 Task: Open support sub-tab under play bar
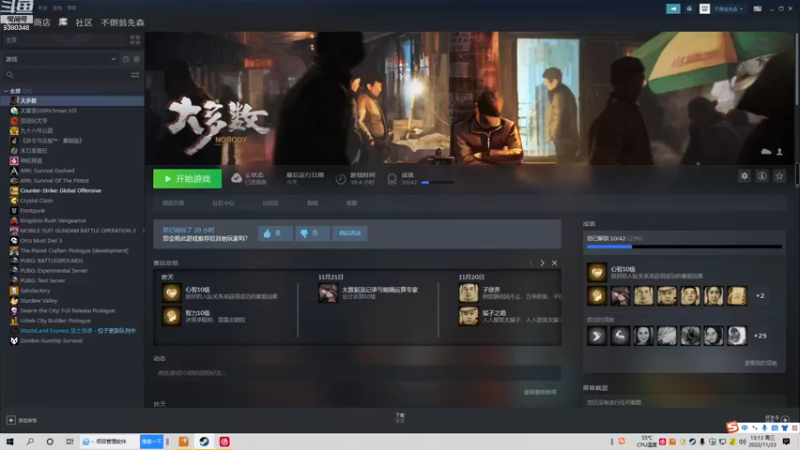tap(352, 203)
